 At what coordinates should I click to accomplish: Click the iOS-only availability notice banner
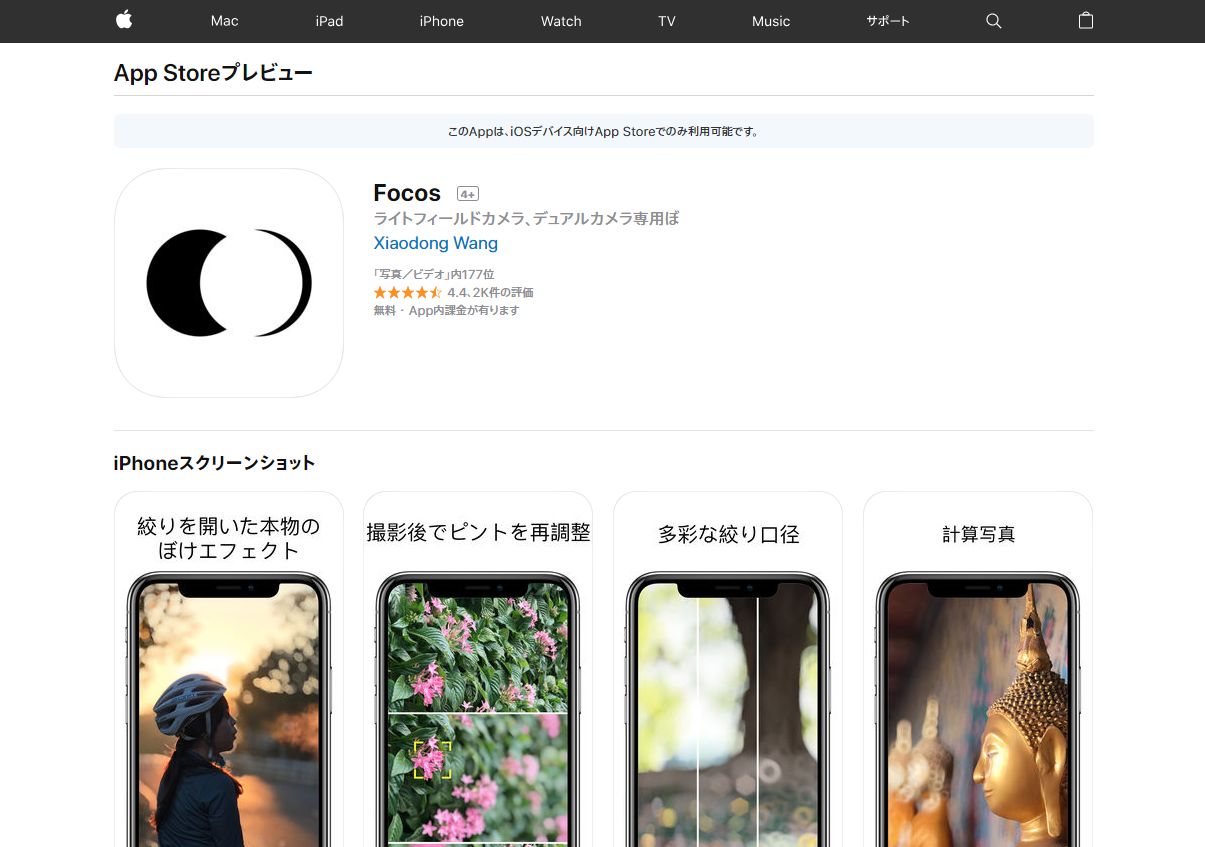(603, 131)
